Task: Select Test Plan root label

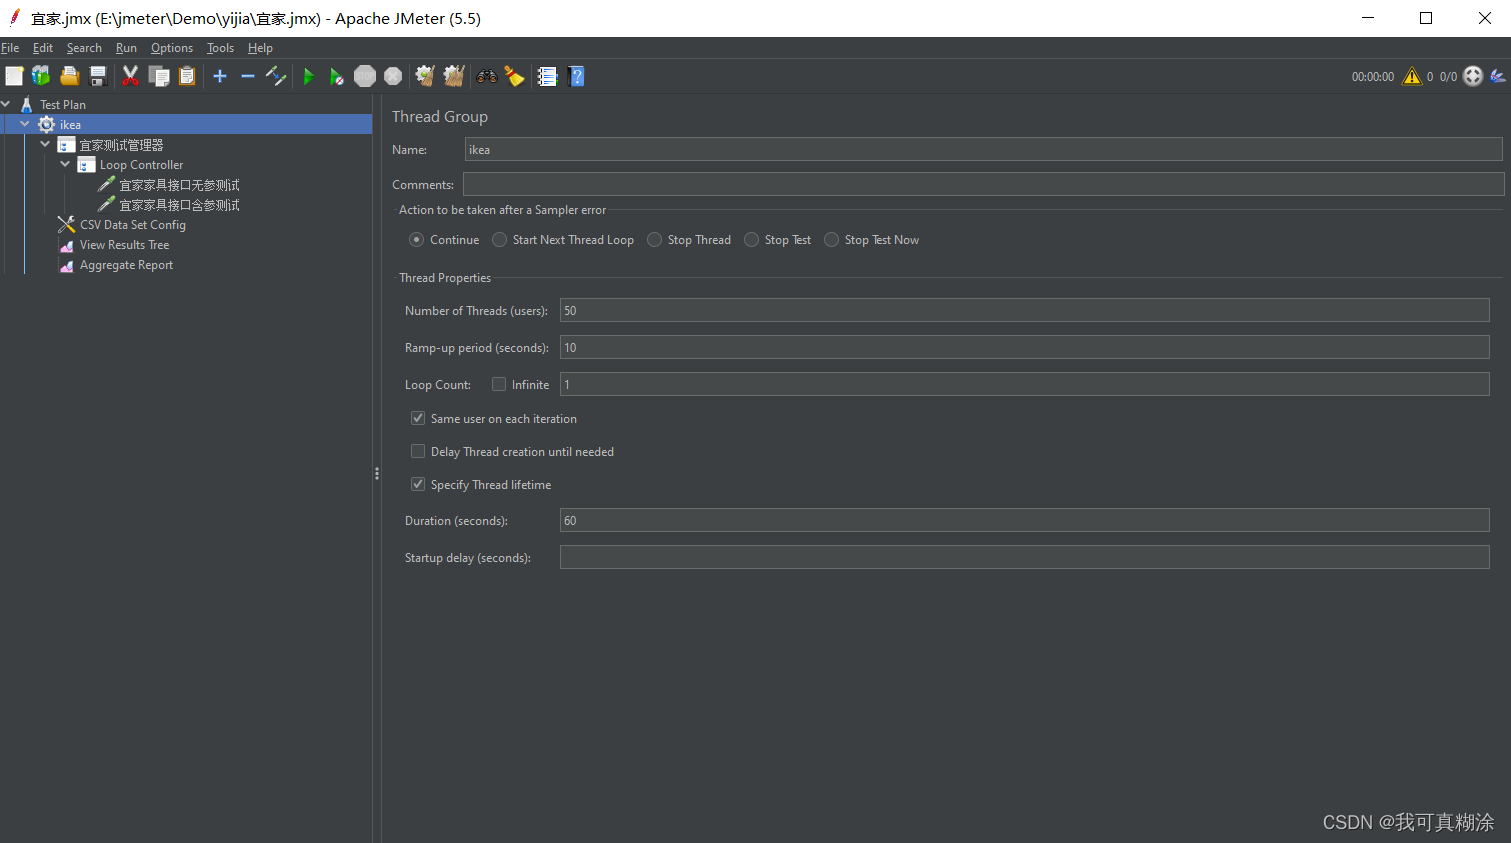Action: click(62, 105)
